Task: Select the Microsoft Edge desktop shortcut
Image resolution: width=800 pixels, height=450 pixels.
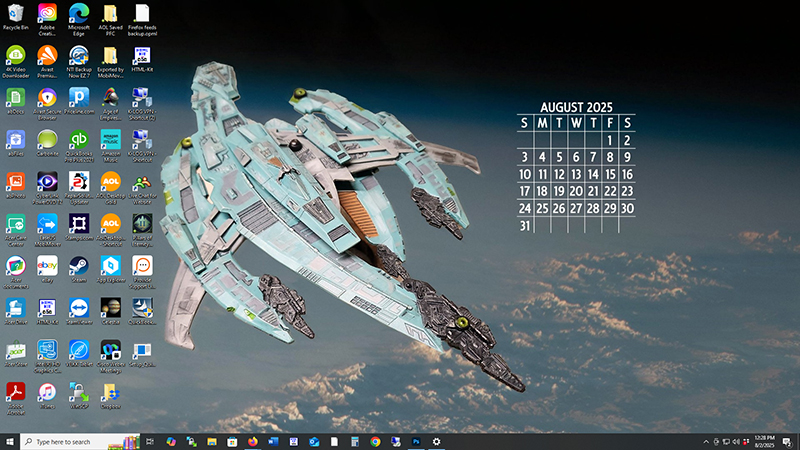Action: pyautogui.click(x=79, y=19)
